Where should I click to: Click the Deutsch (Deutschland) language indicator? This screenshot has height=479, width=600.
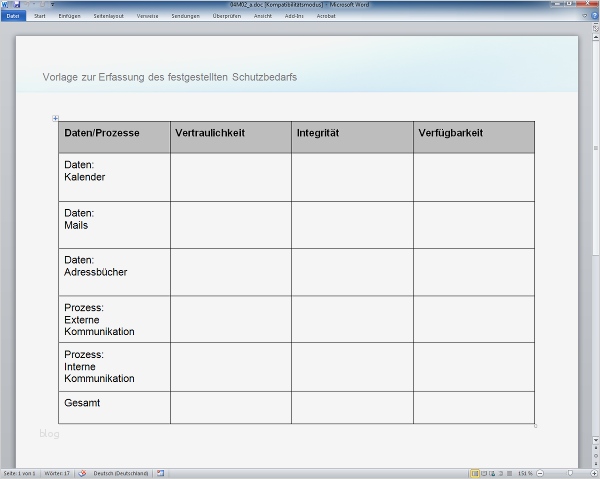121,474
